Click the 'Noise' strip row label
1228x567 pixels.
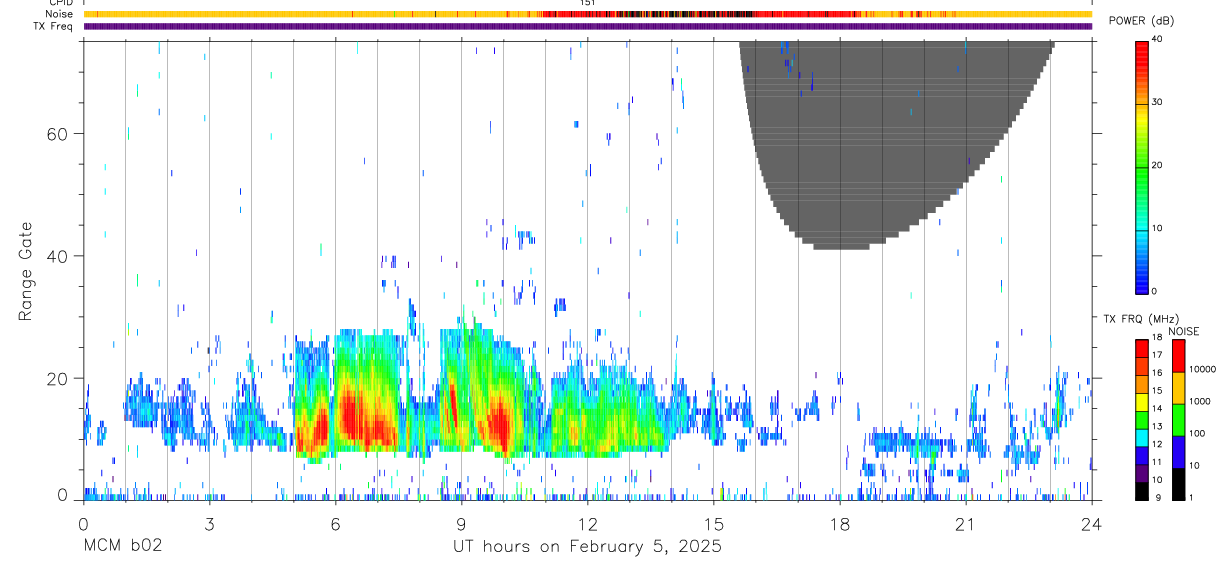[x=60, y=14]
